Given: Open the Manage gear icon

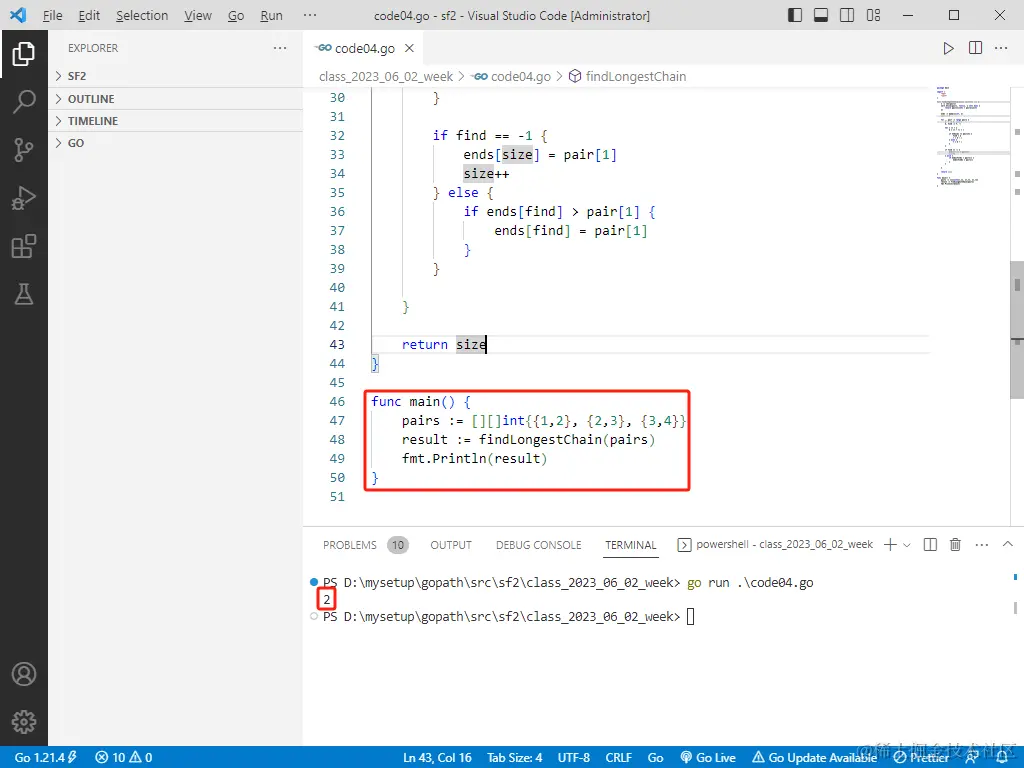Looking at the screenshot, I should tap(24, 722).
